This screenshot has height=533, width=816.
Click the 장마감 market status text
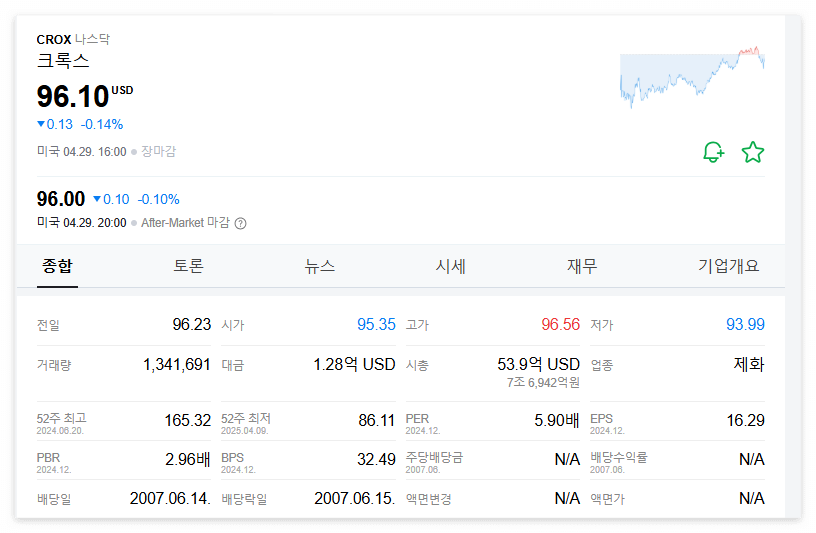click(159, 151)
